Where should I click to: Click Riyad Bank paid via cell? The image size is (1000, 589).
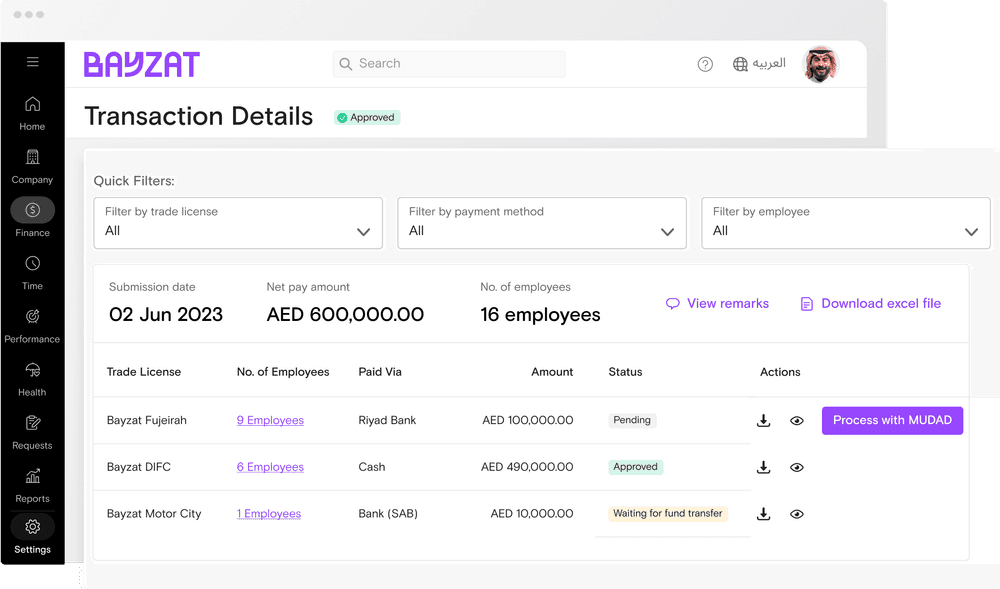[387, 420]
